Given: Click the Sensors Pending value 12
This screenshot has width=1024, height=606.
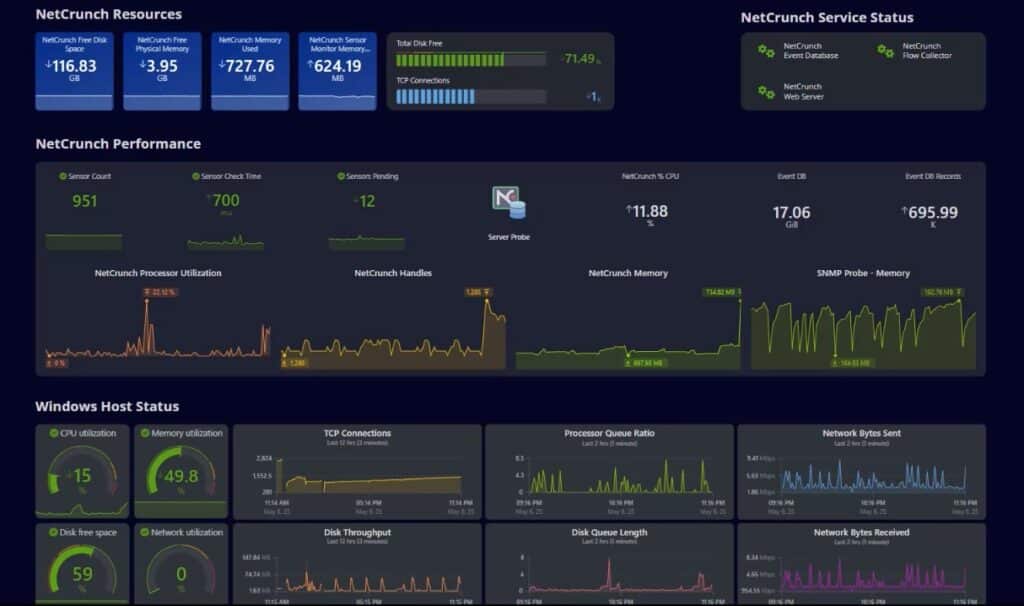Looking at the screenshot, I should point(366,201).
